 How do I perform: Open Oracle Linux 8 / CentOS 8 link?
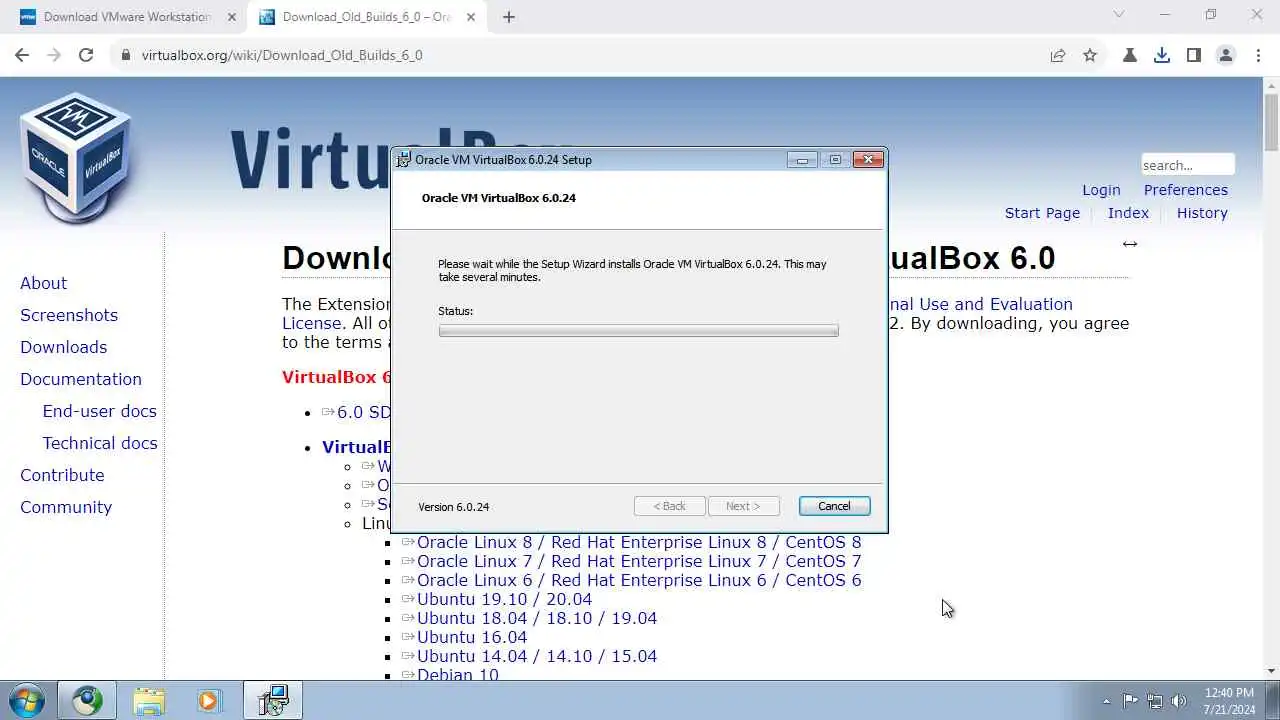point(638,542)
